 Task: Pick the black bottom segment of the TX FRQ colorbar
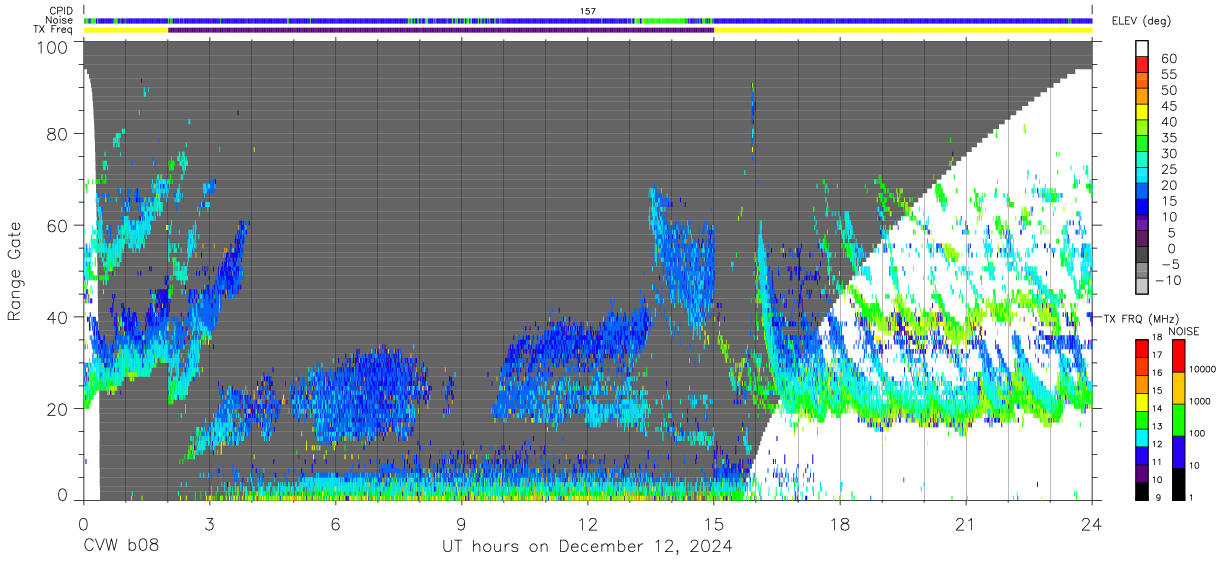tap(1143, 491)
